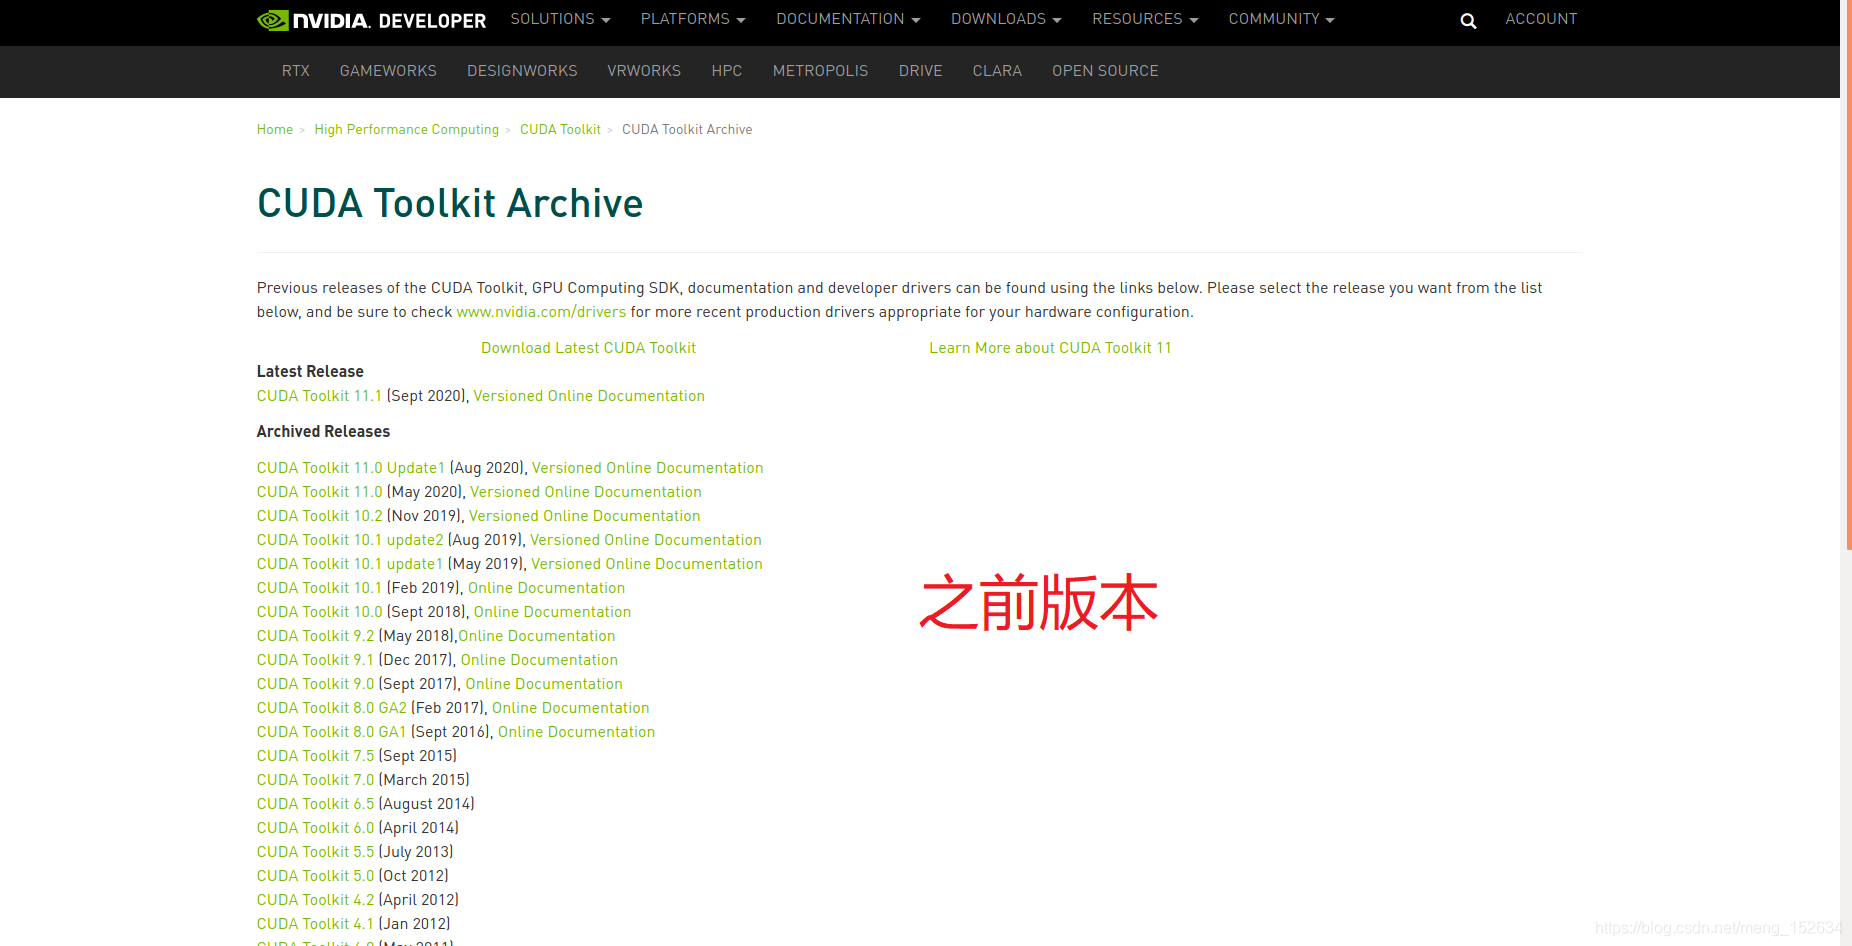Open CUDA Toolkit 11.0 Update1 link
The height and width of the screenshot is (946, 1852).
click(351, 468)
